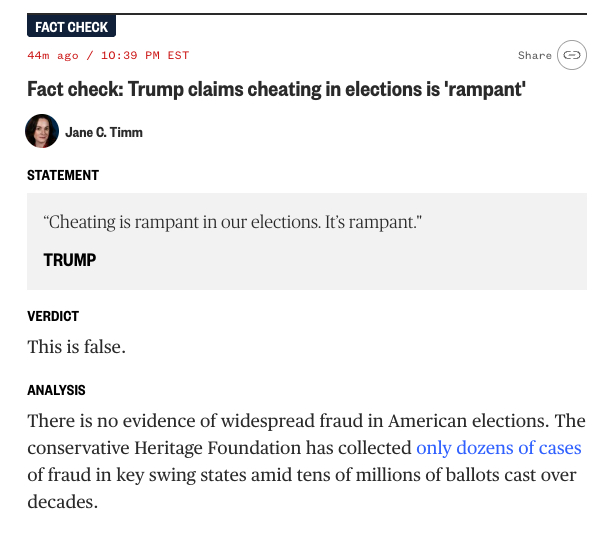This screenshot has width=615, height=546.
Task: Open author Jane C. Timm's name link
Action: coord(105,132)
